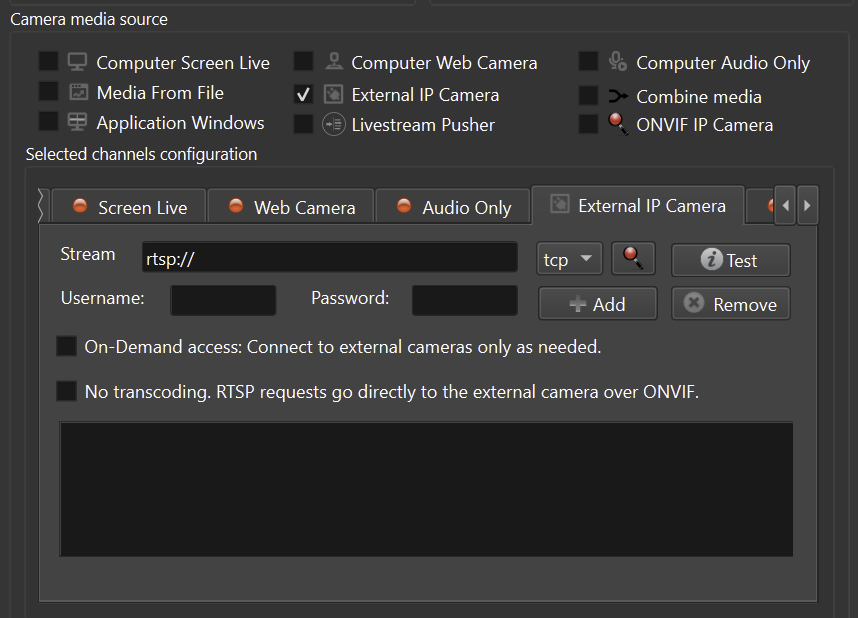Viewport: 858px width, 618px height.
Task: Open the tcp protocol dropdown
Action: [569, 259]
